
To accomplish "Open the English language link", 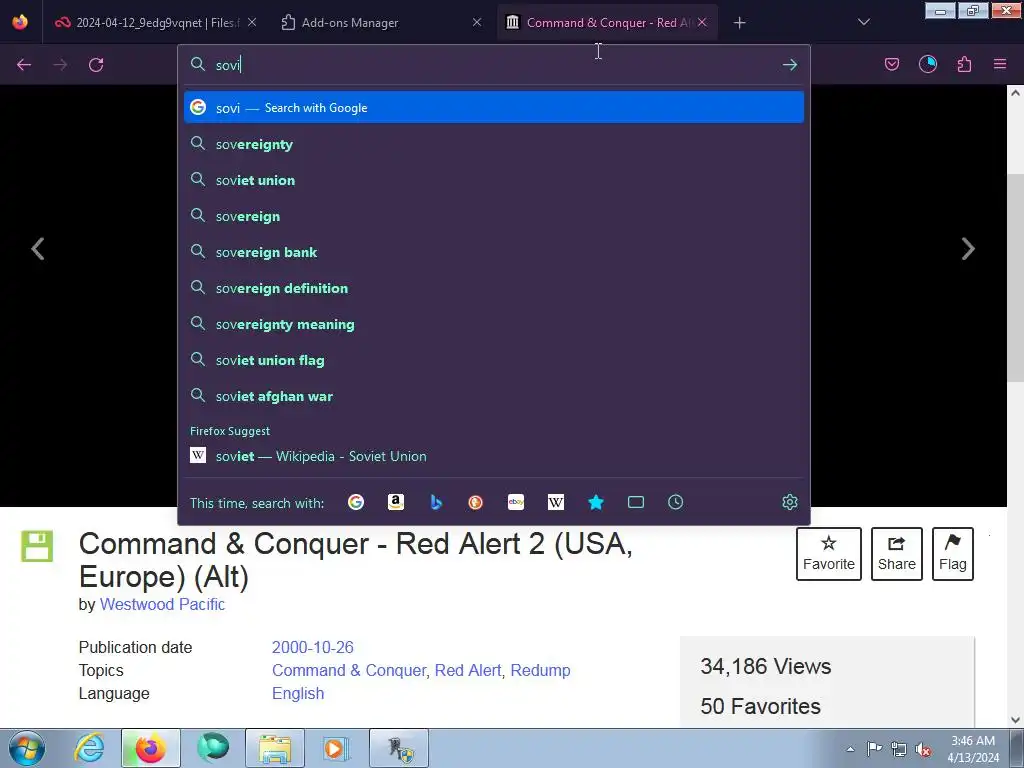I will (x=298, y=693).
